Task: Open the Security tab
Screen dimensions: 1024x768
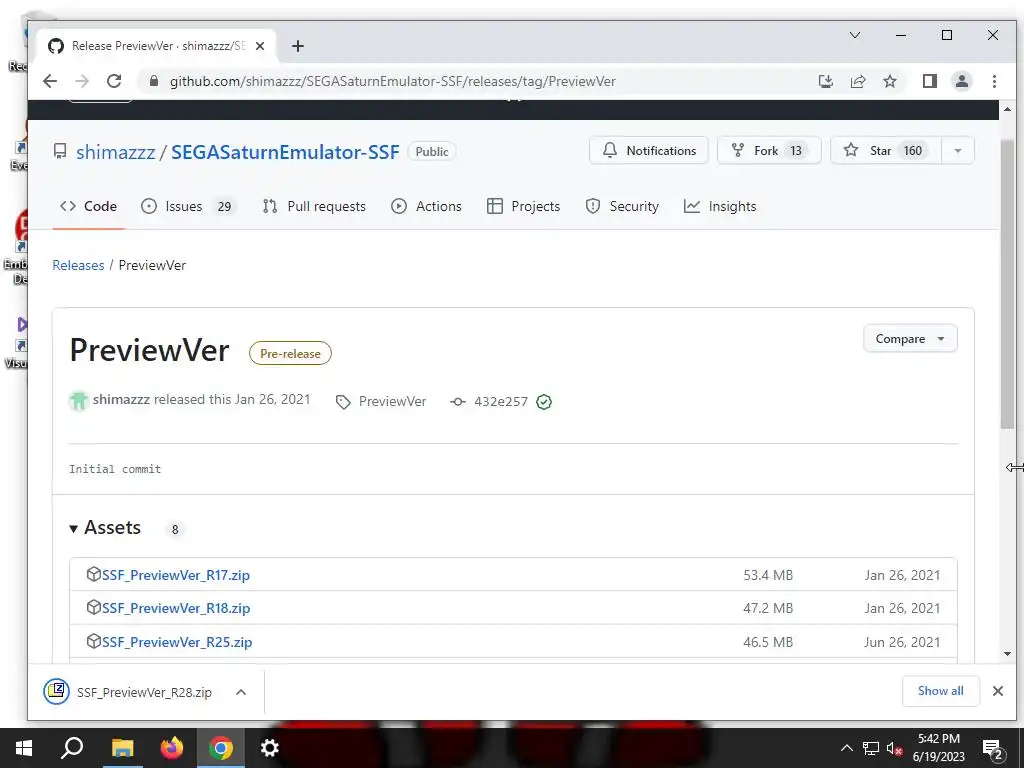Action: (622, 206)
